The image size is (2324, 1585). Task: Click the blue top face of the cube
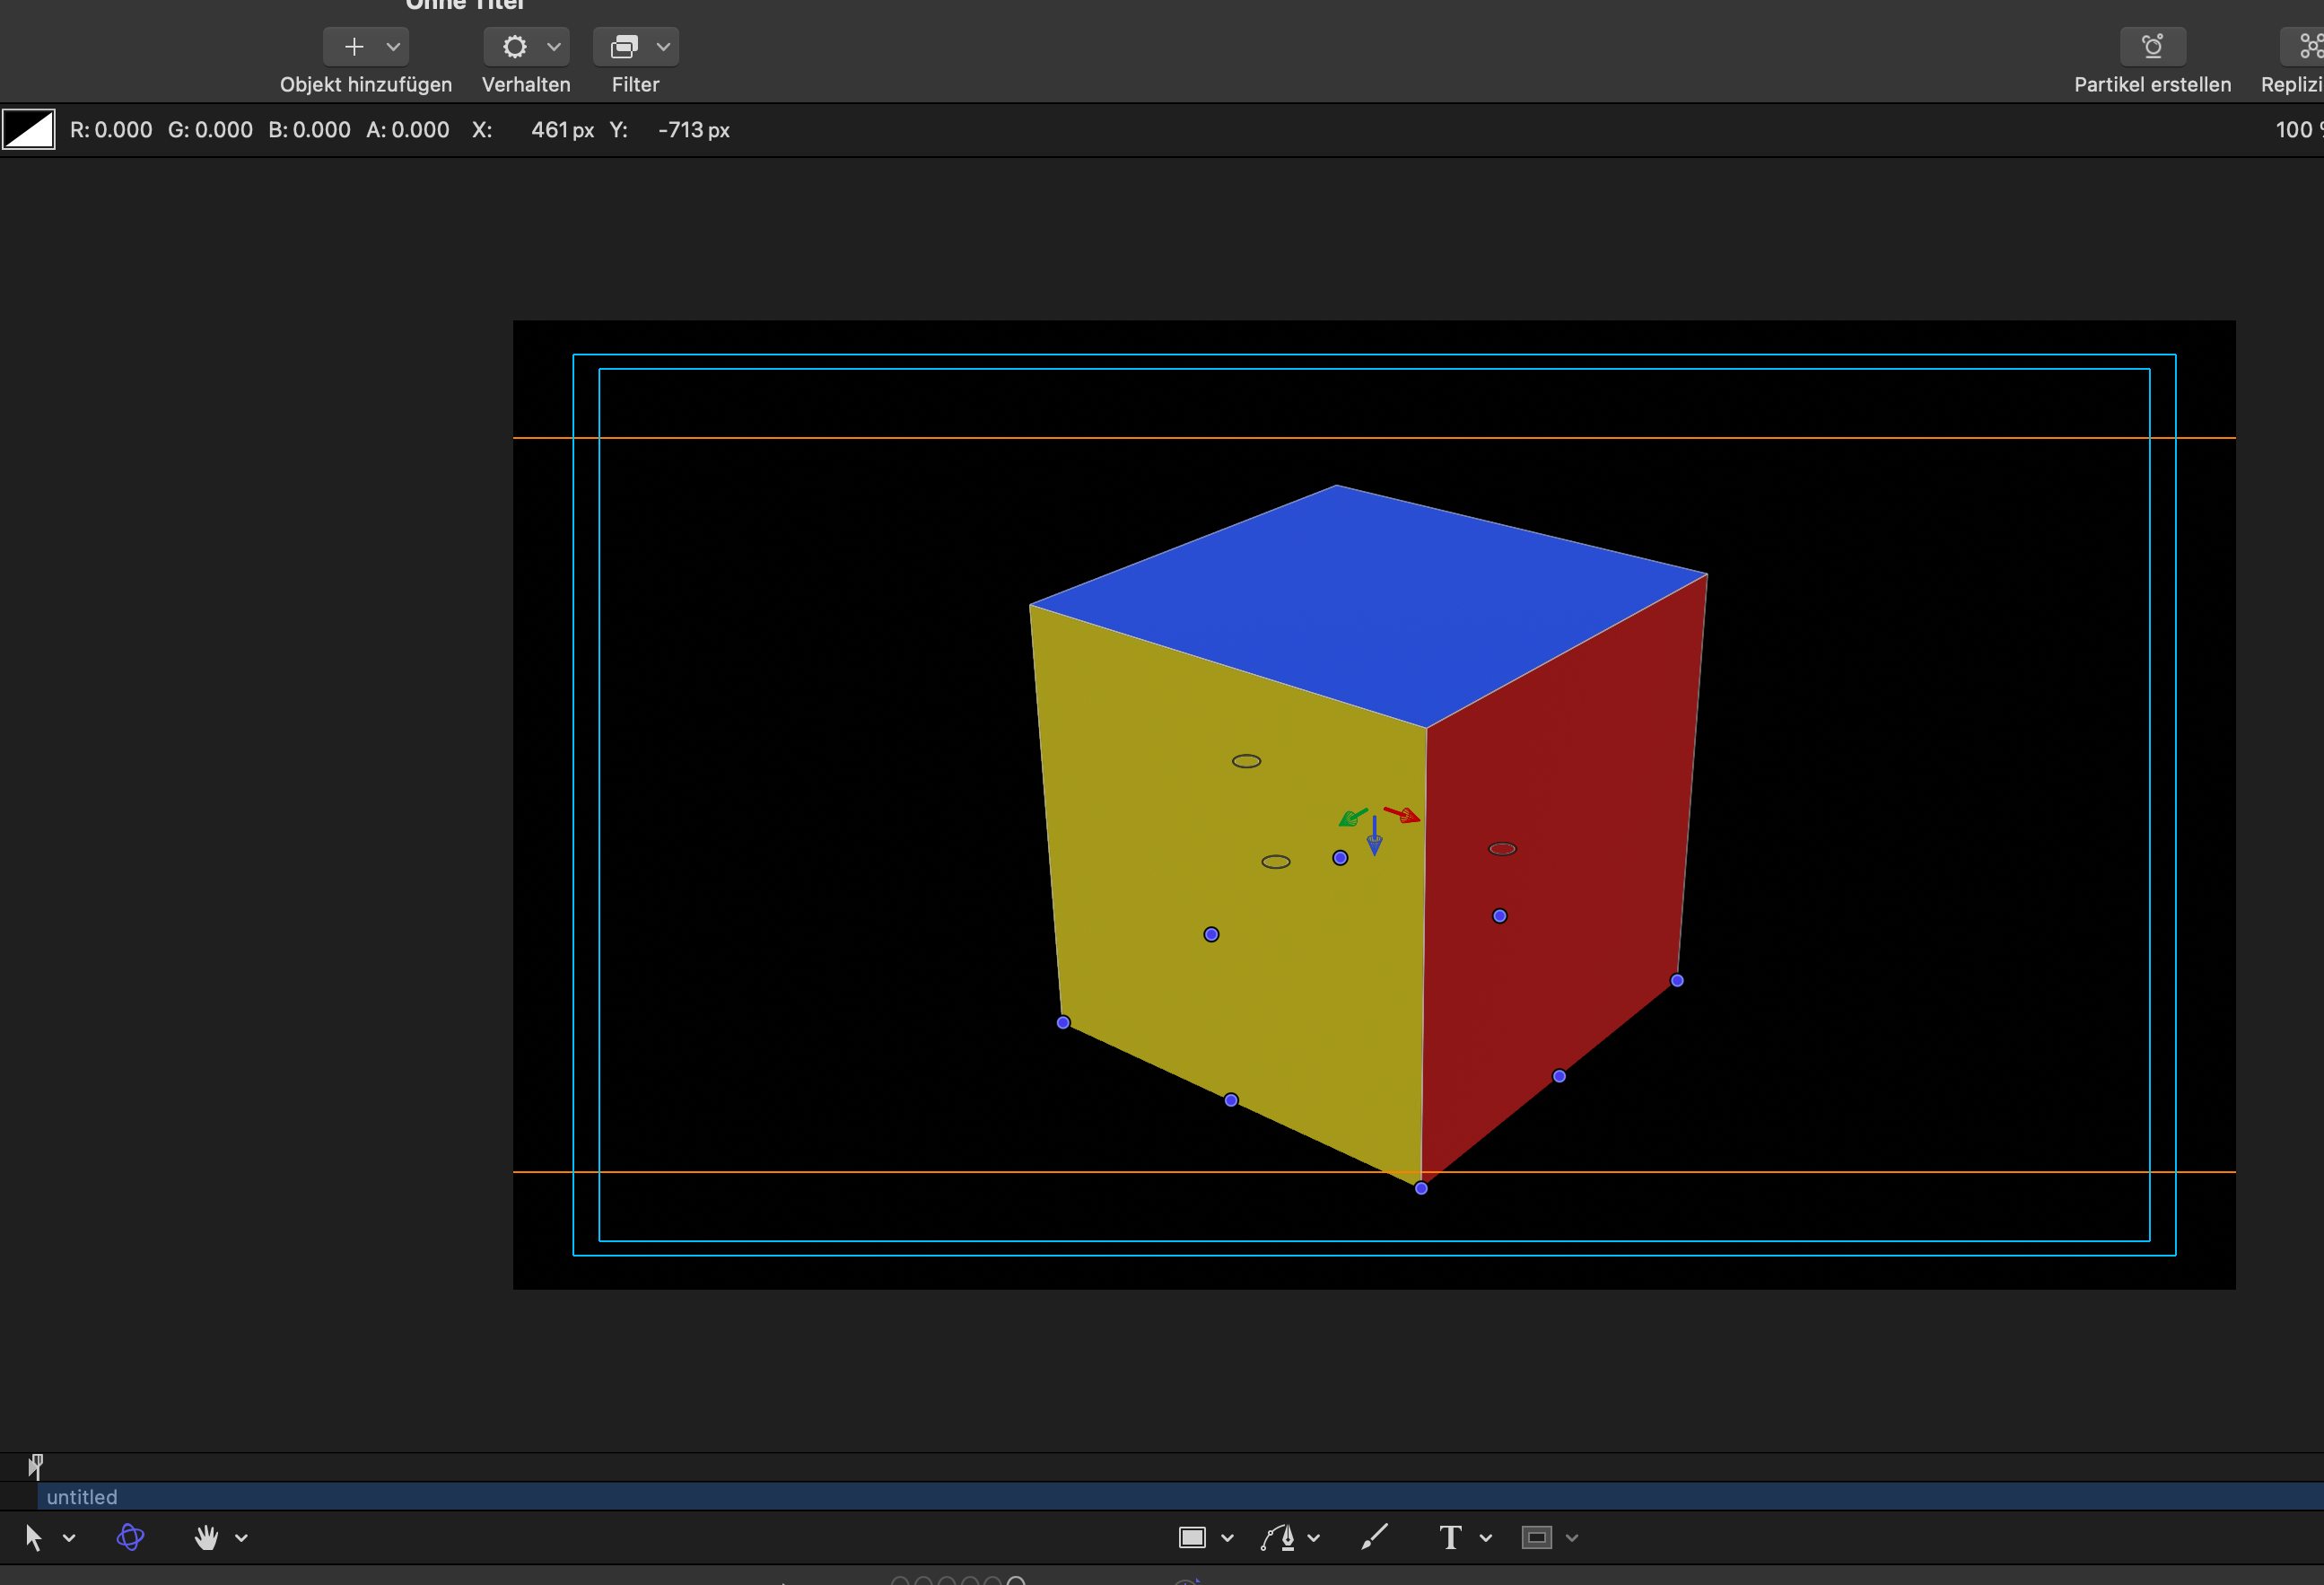click(1370, 605)
